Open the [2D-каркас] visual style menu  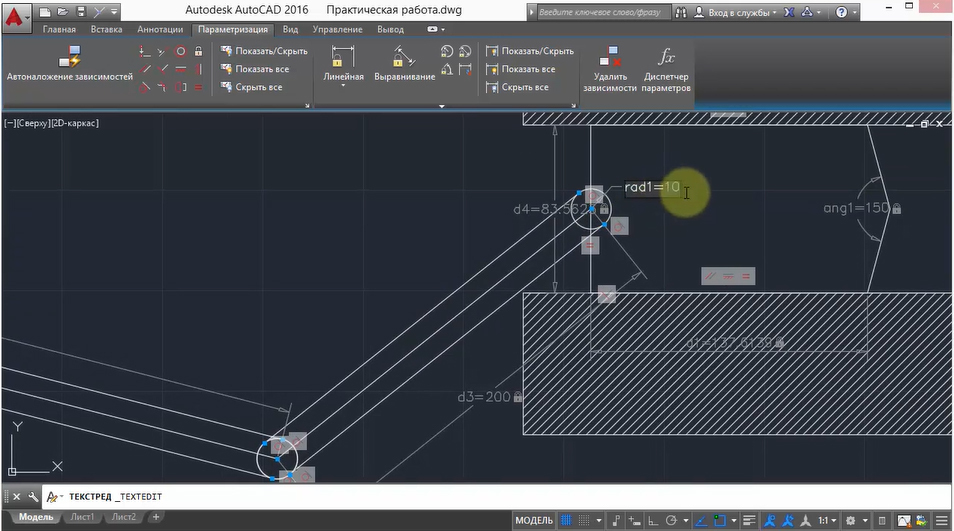75,123
